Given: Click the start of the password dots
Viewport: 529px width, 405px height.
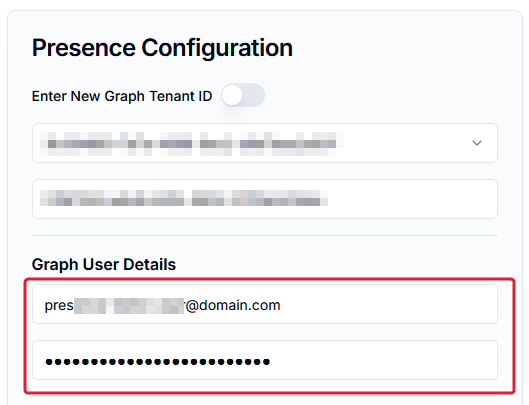Looking at the screenshot, I should (x=49, y=362).
